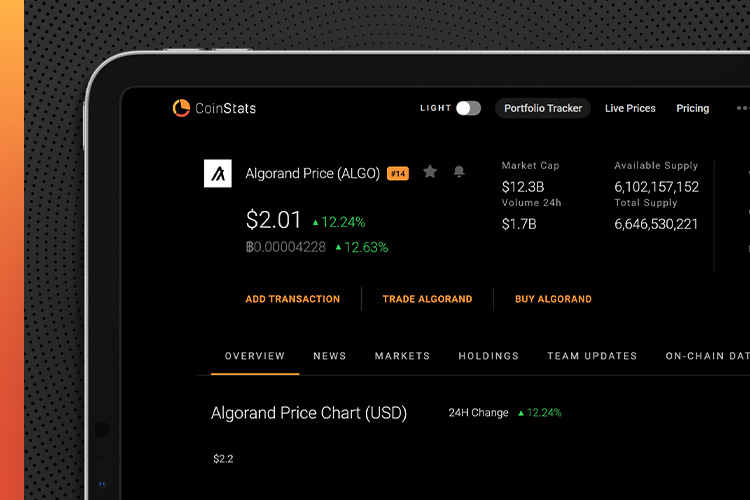The image size is (750, 500).
Task: Click the ฿0.00004228 BTC price
Action: pos(286,247)
